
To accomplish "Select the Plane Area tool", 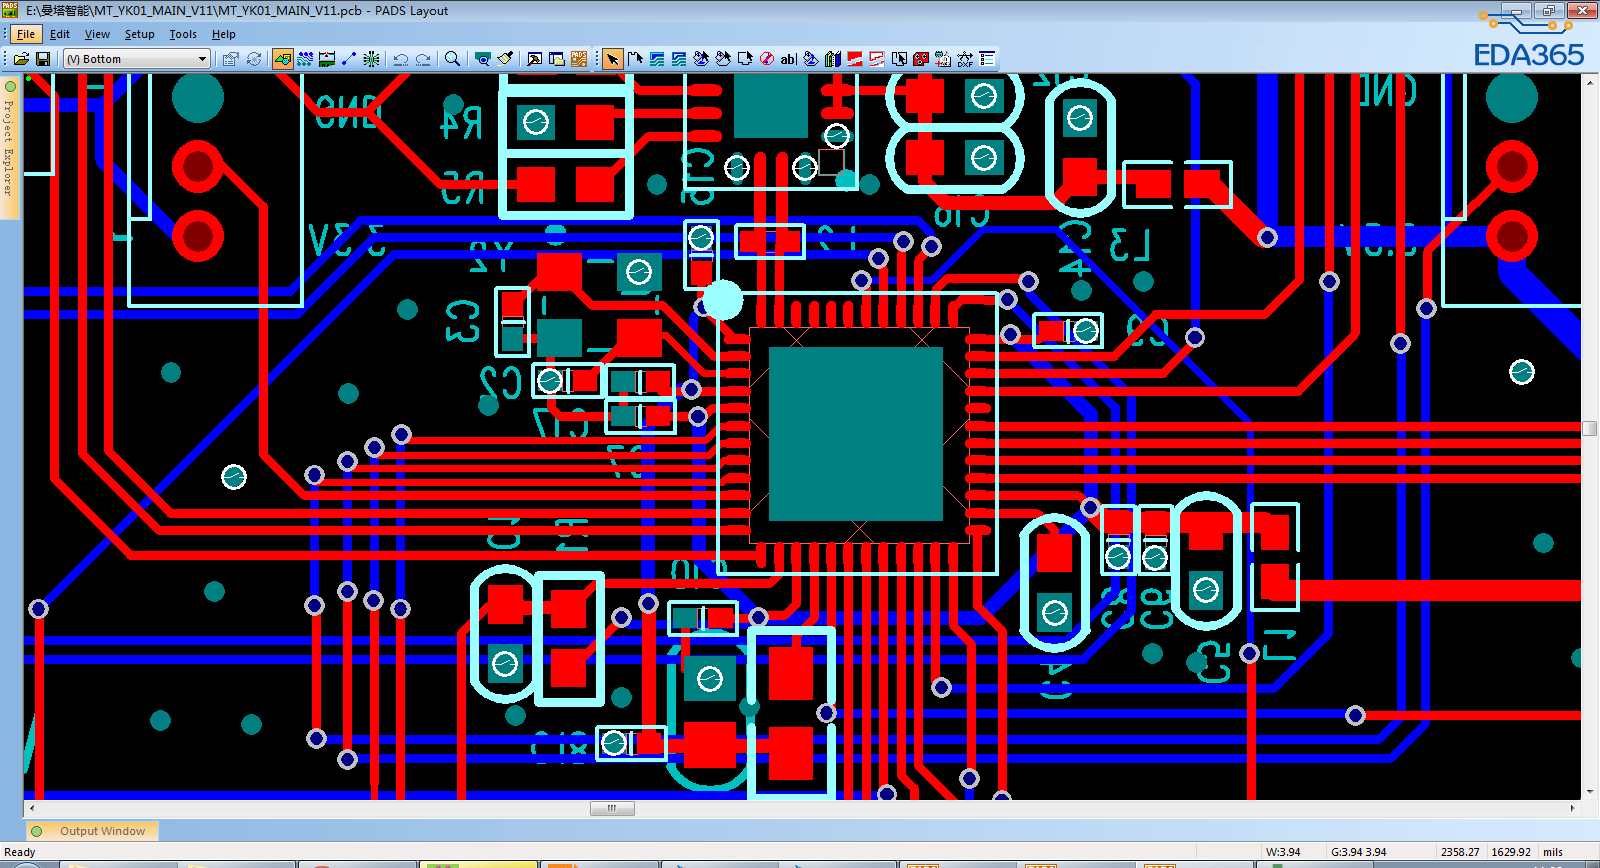I will tap(855, 59).
